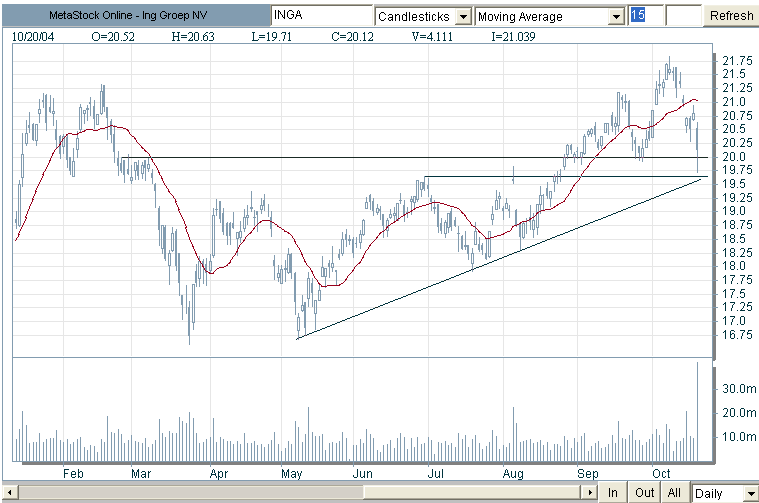
Task: Click the Jun label on the time axis
Action: point(362,473)
